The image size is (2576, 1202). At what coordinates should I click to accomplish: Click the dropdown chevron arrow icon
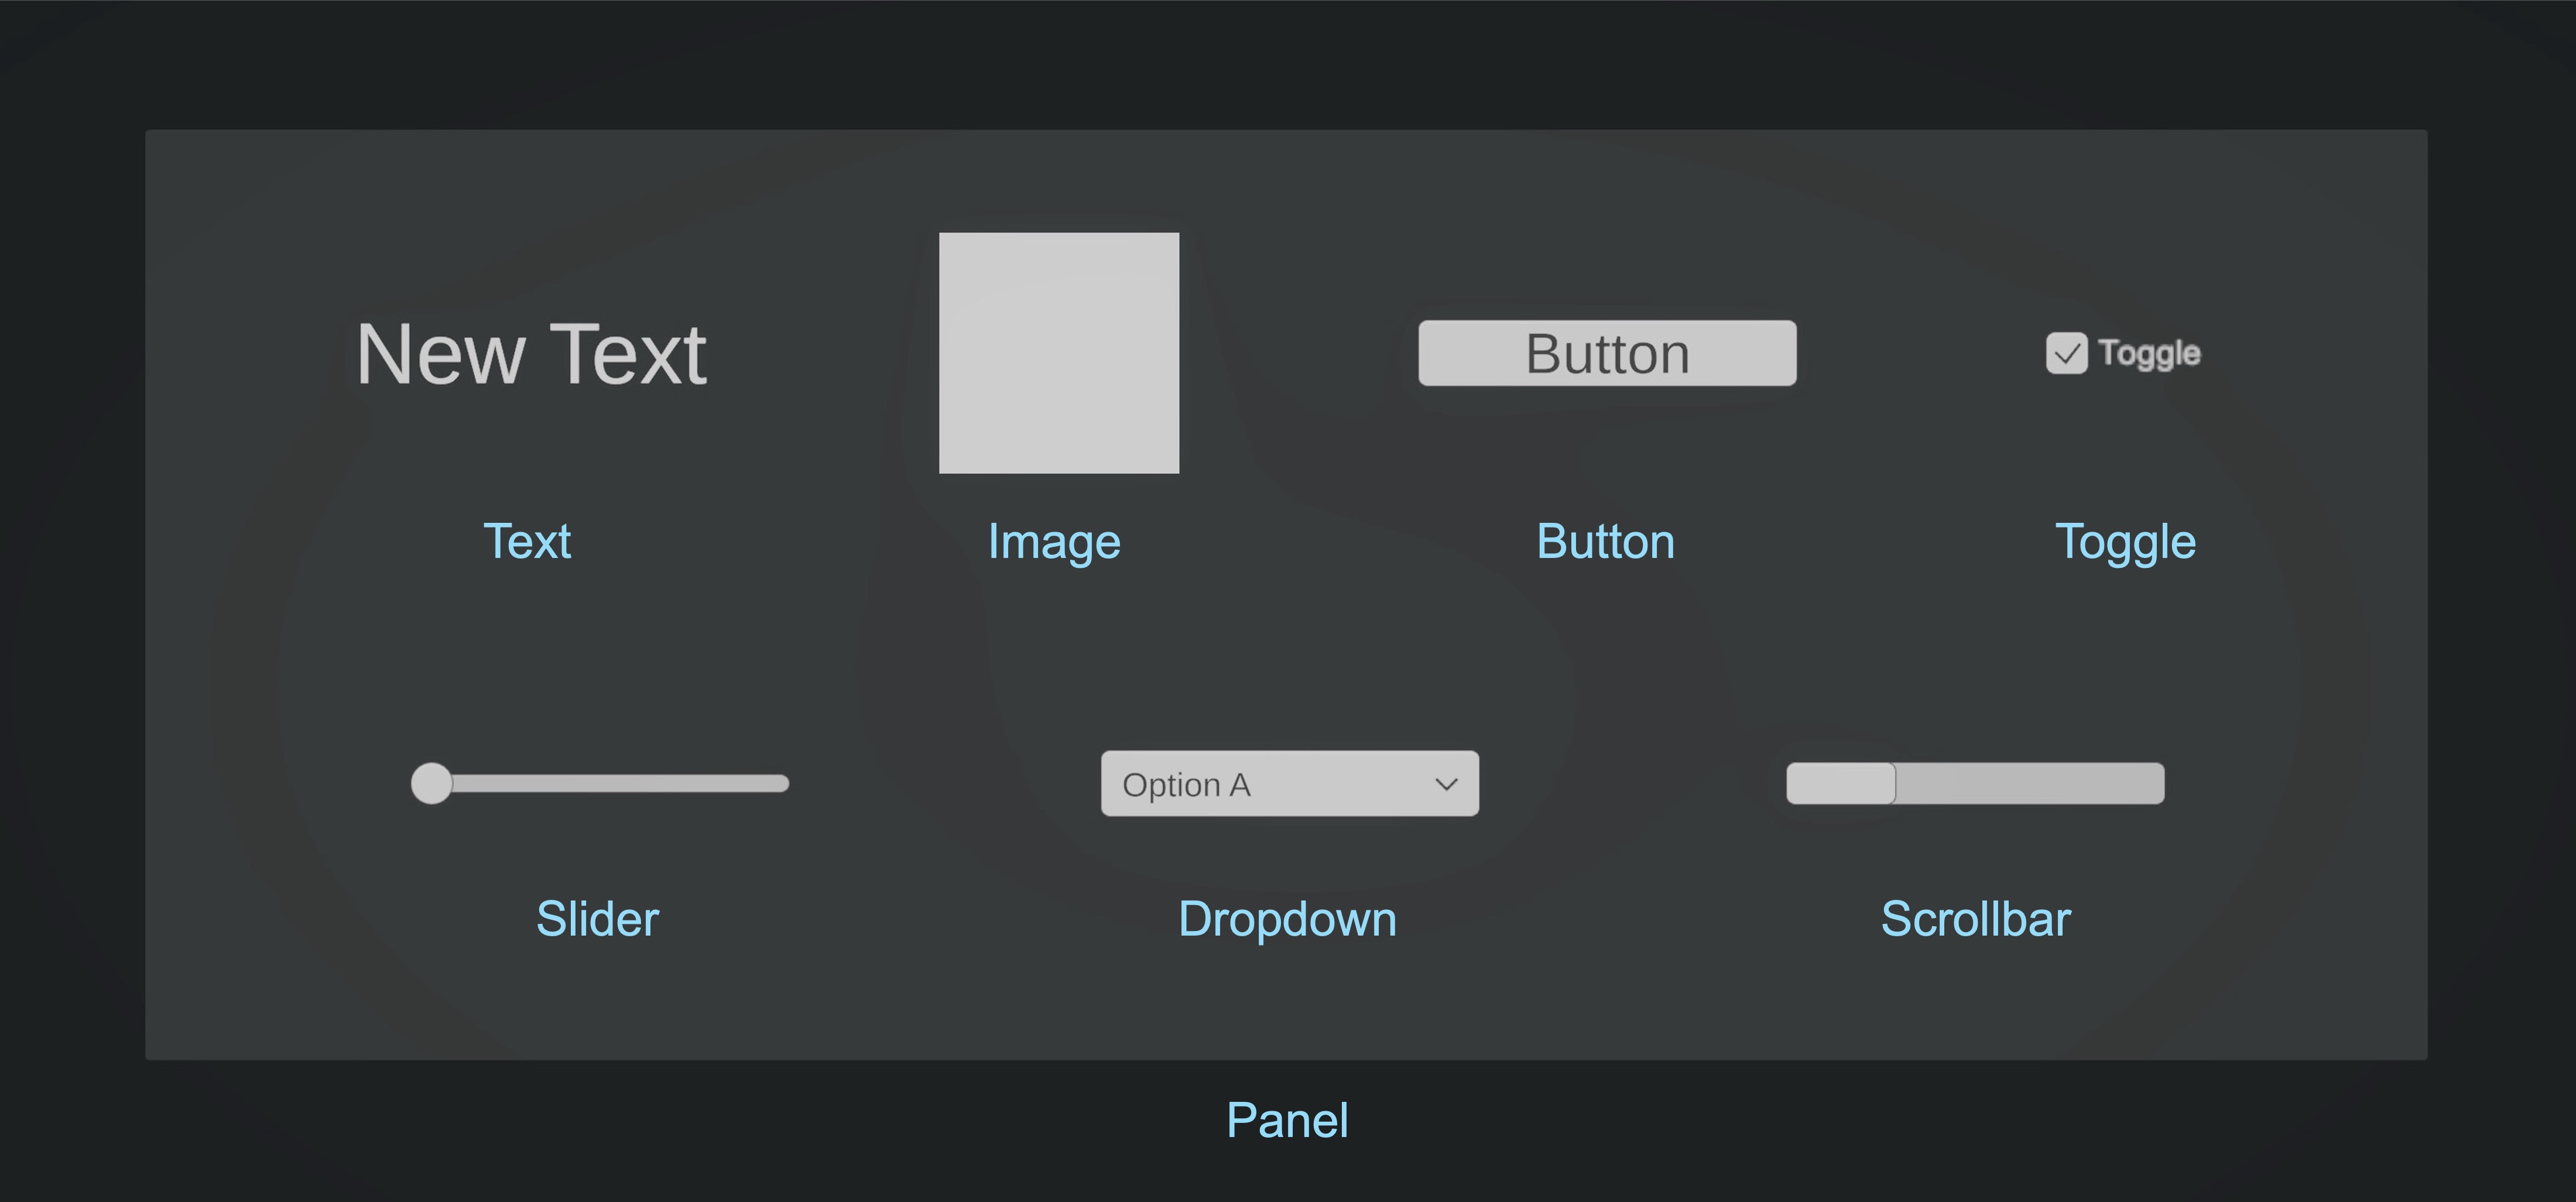pyautogui.click(x=1446, y=784)
